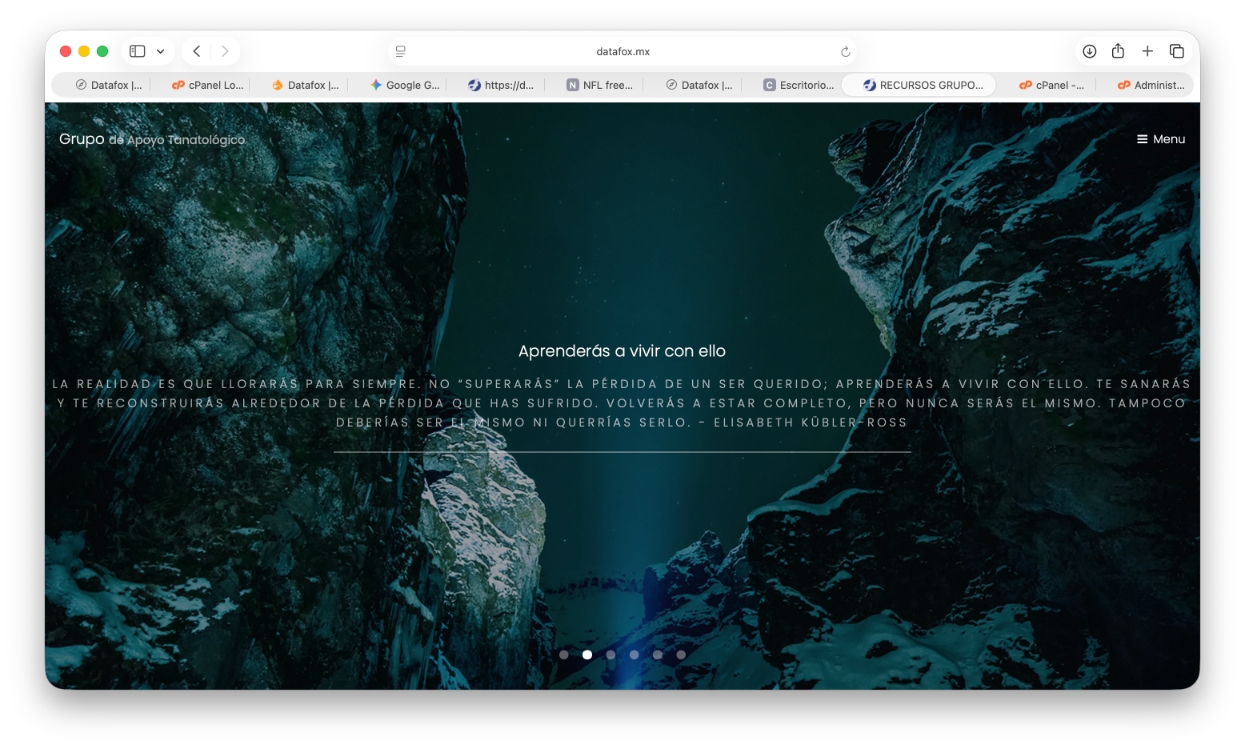The height and width of the screenshot is (749, 1245).
Task: Go back with the back arrow
Action: tap(197, 51)
